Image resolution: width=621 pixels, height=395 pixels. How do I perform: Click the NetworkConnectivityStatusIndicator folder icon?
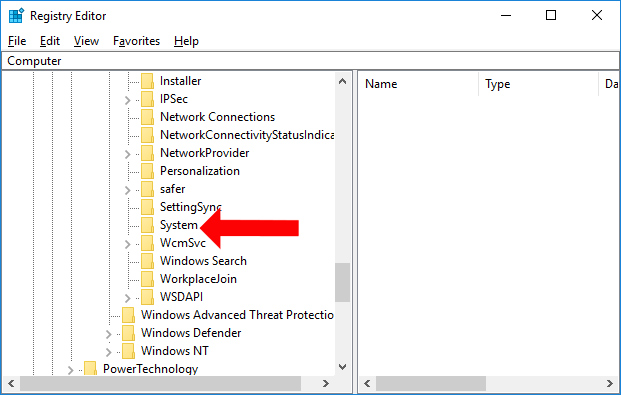[147, 135]
